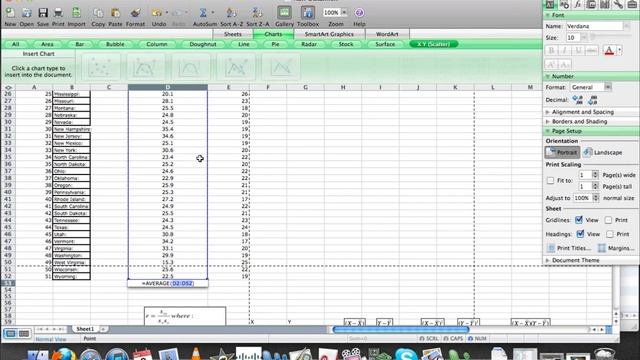Expand the Document Theme section
640x360 pixels.
point(548,260)
